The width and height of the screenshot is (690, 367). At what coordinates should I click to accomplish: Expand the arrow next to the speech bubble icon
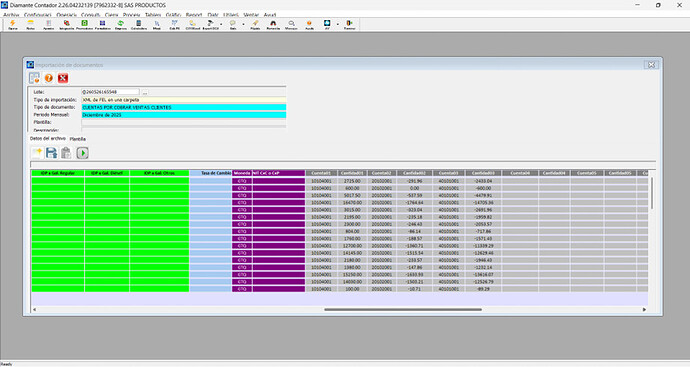point(243,24)
